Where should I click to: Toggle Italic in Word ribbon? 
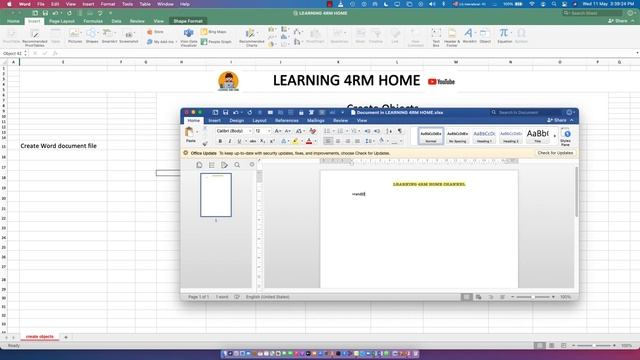point(230,141)
